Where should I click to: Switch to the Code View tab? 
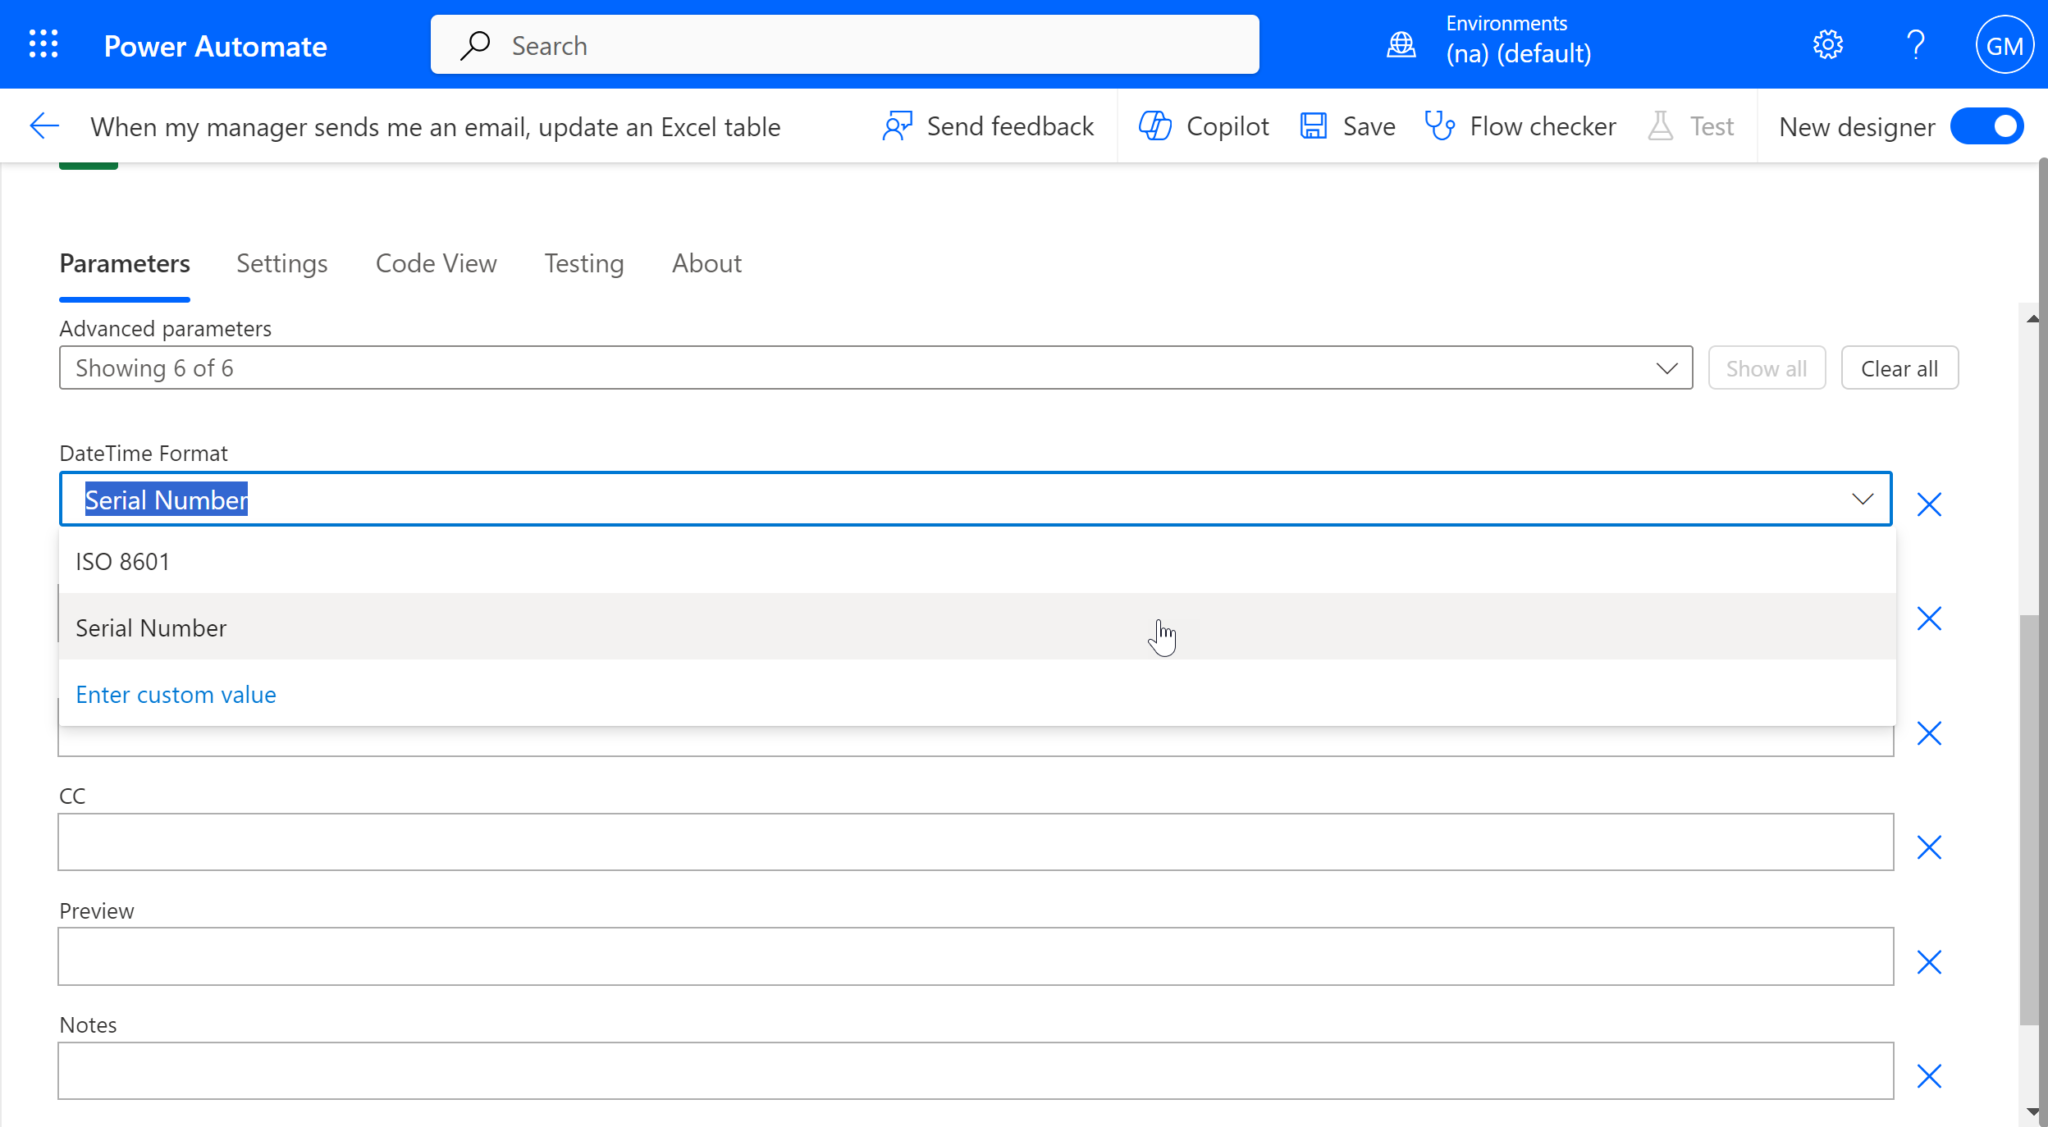(436, 263)
